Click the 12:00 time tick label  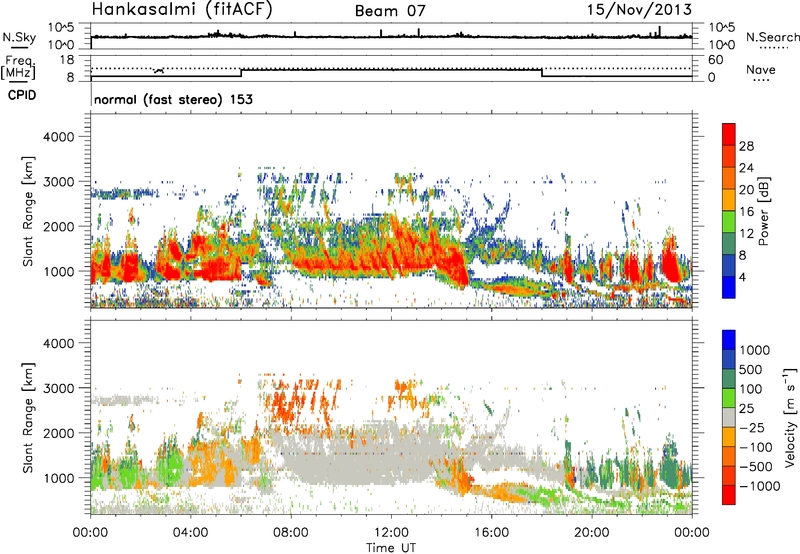tap(391, 533)
